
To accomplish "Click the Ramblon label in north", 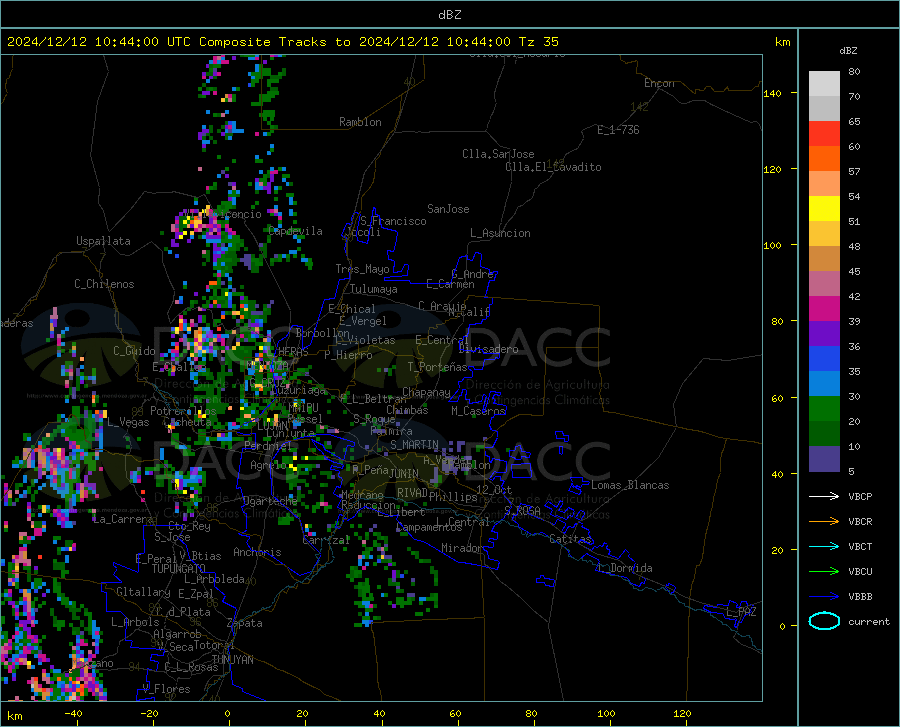I will click(x=360, y=122).
